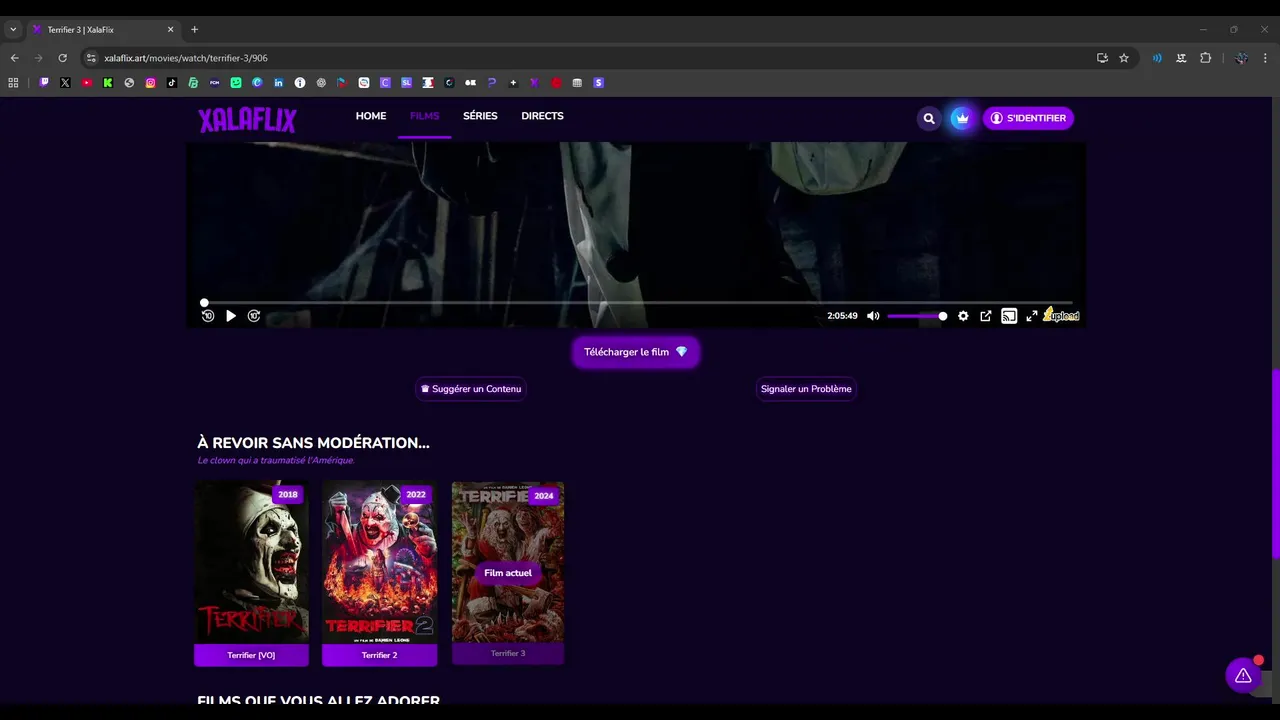Open the Kick bookmark icon
Image resolution: width=1280 pixels, height=720 pixels.
click(x=108, y=83)
